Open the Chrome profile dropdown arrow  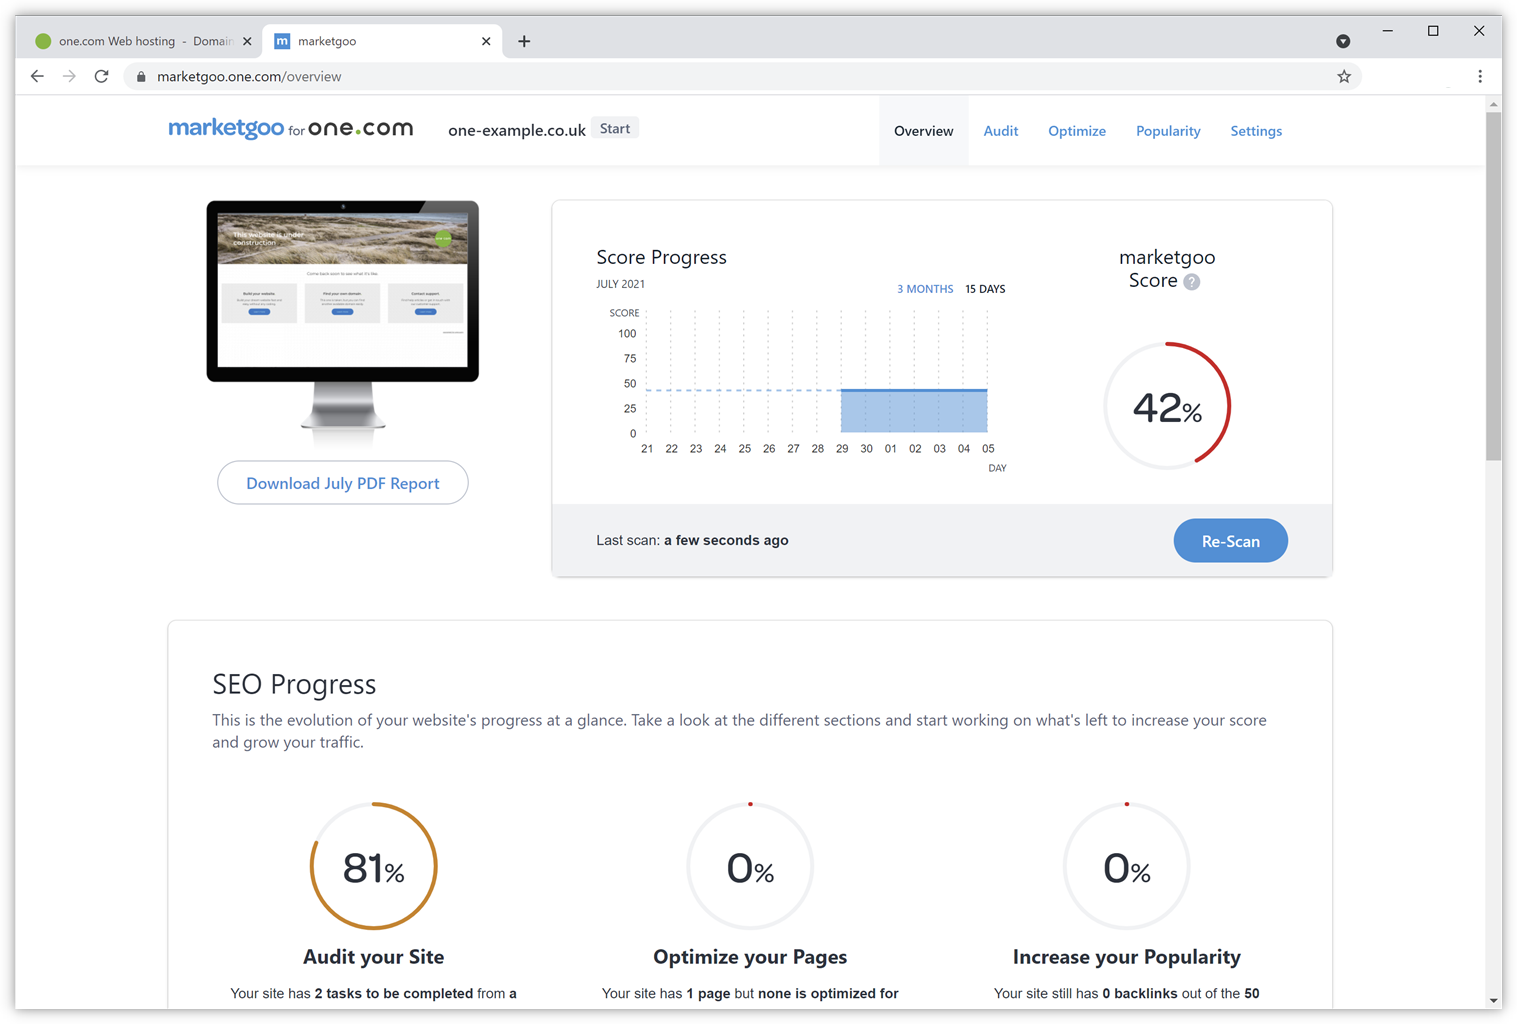1343,41
